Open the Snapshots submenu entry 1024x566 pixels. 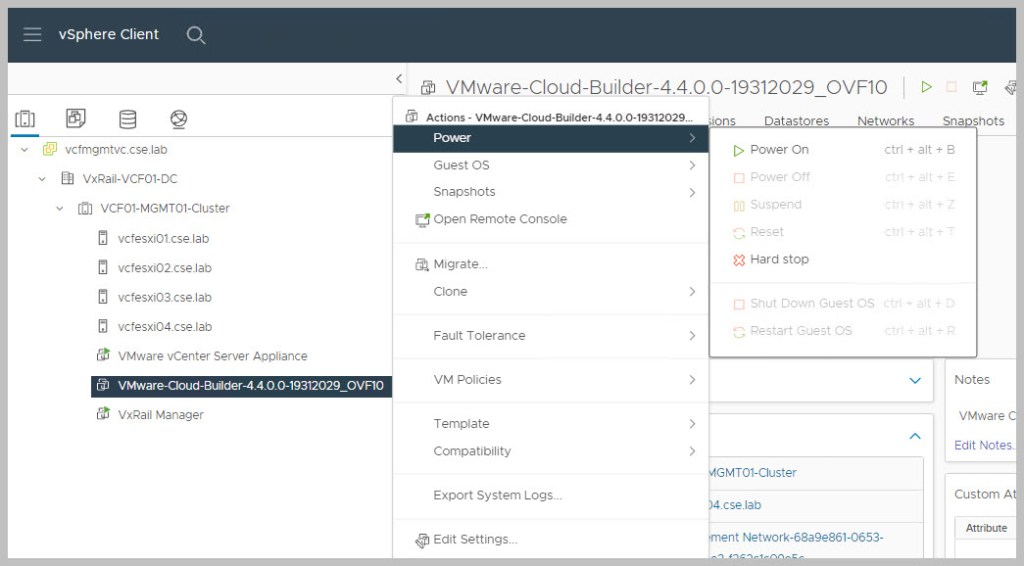[464, 192]
